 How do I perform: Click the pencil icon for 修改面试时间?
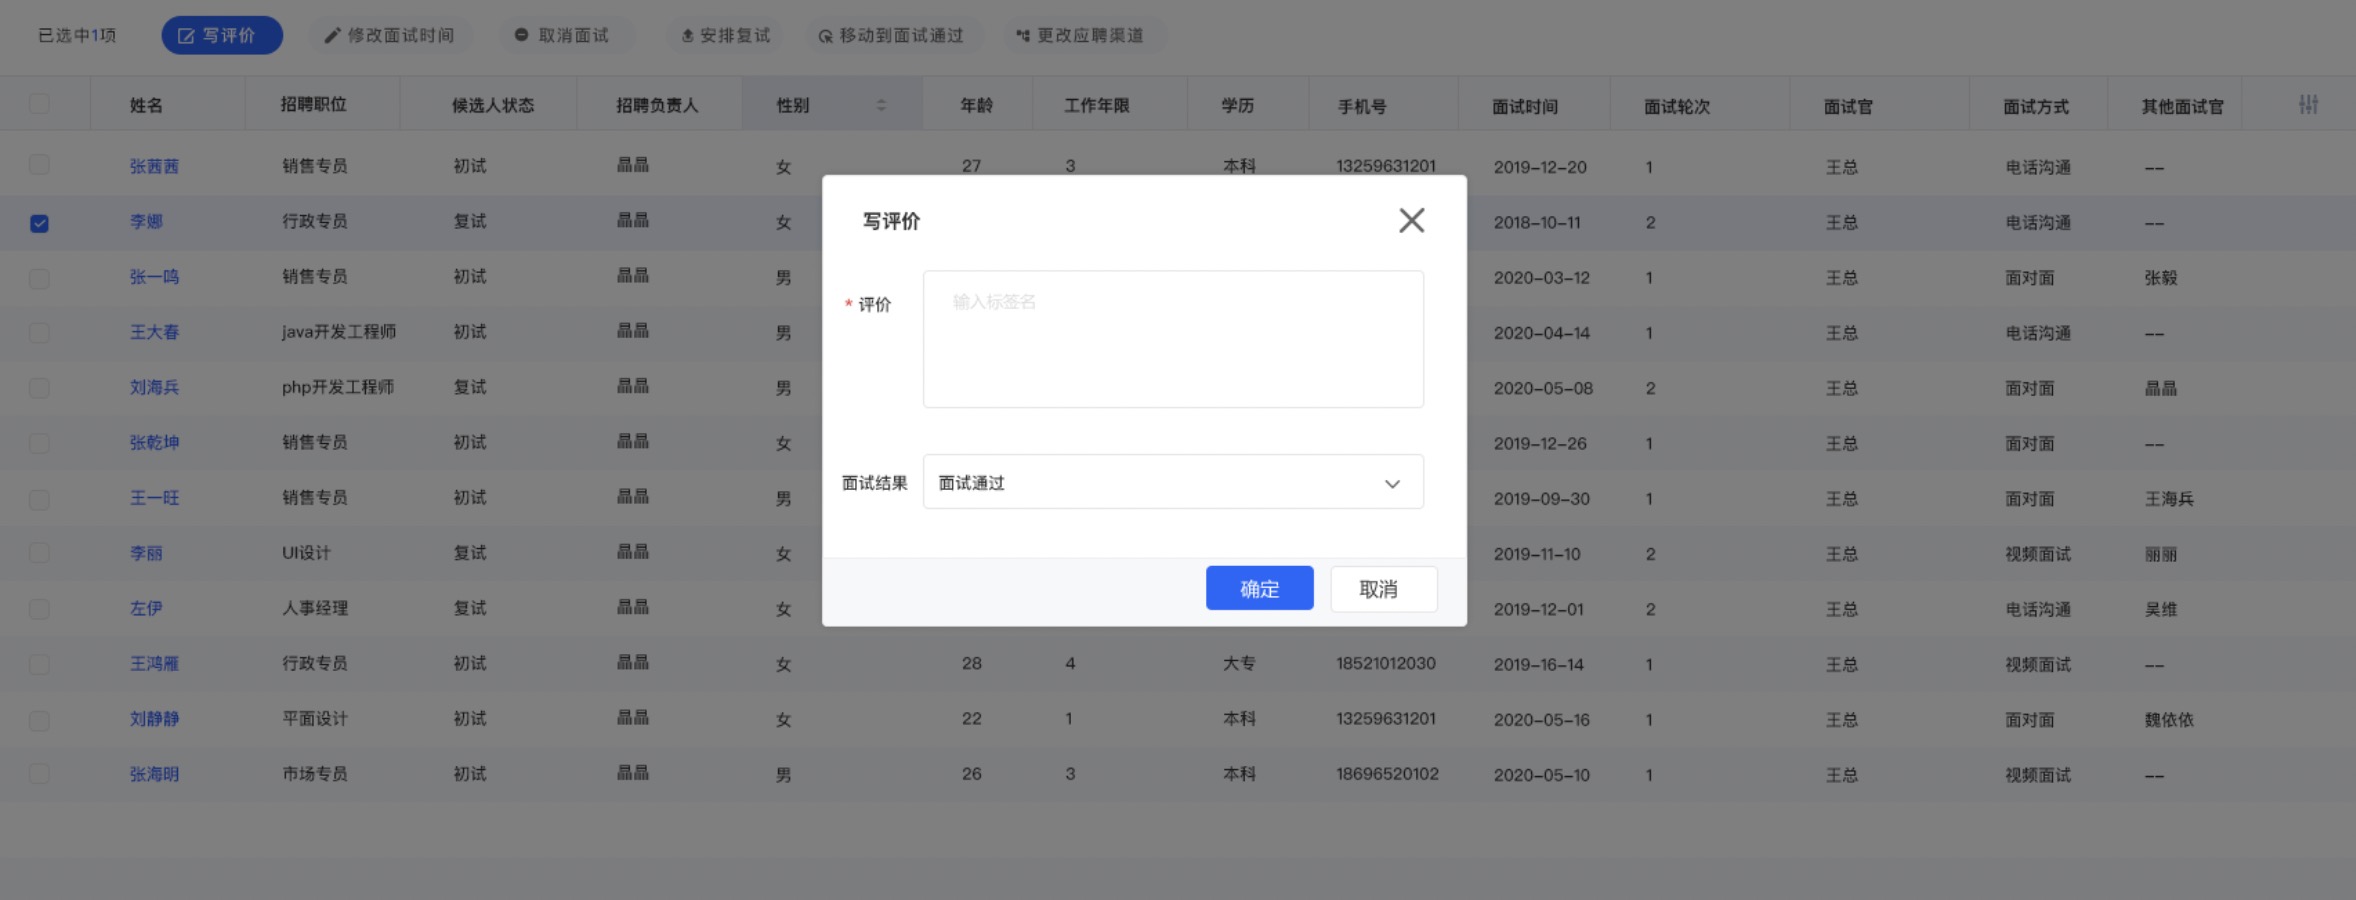tap(332, 36)
